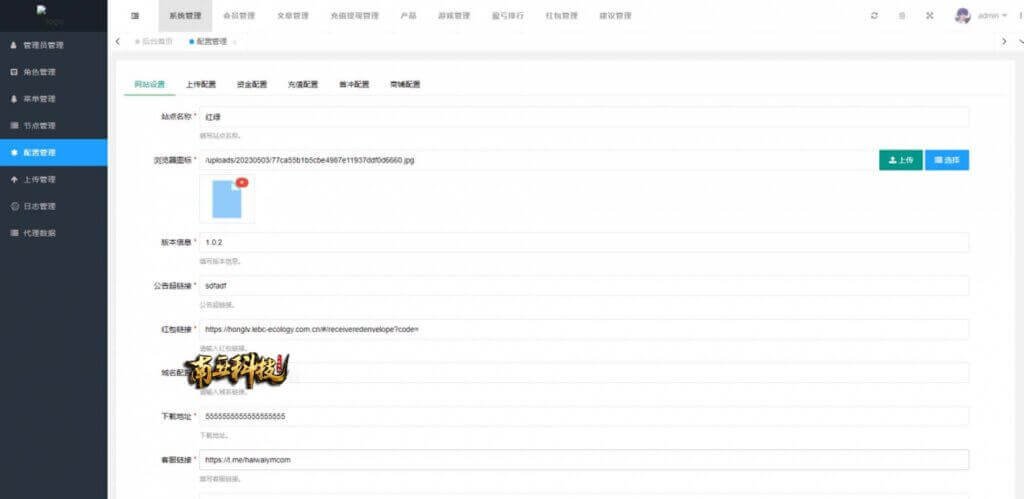
Task: Switch to the 充值配置 tab
Action: pyautogui.click(x=302, y=85)
